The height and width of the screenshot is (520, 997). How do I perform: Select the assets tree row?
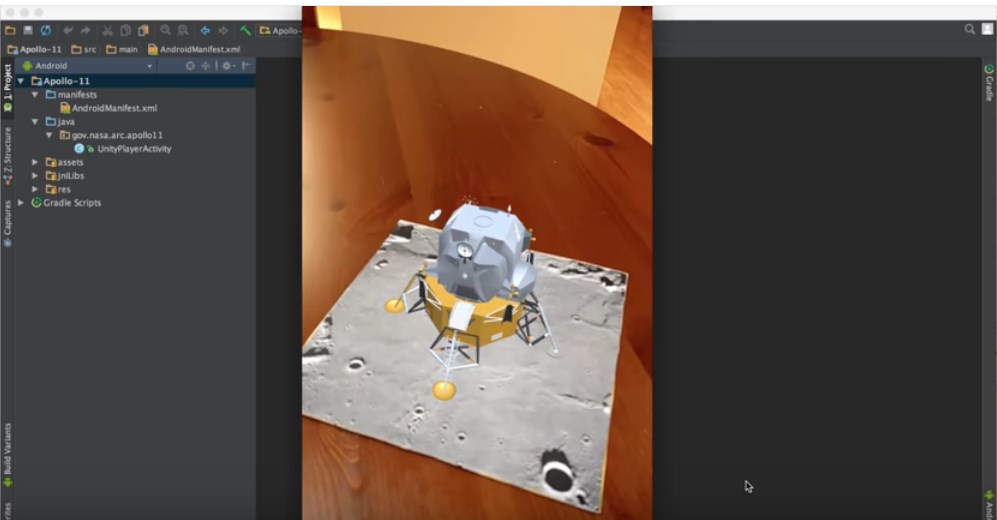[64, 162]
